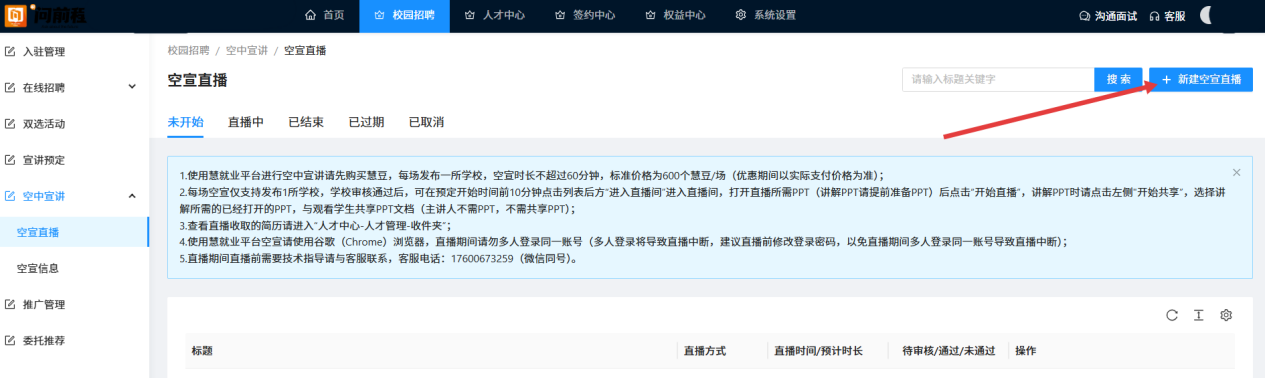Switch to the 直播中 tab
This screenshot has height=378, width=1265.
click(x=246, y=122)
